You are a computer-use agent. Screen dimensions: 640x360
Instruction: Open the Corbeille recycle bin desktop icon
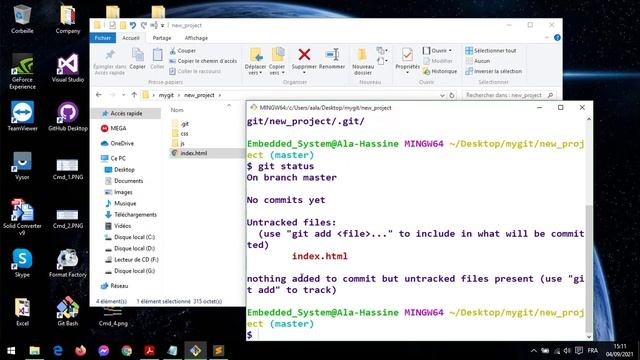[x=22, y=18]
